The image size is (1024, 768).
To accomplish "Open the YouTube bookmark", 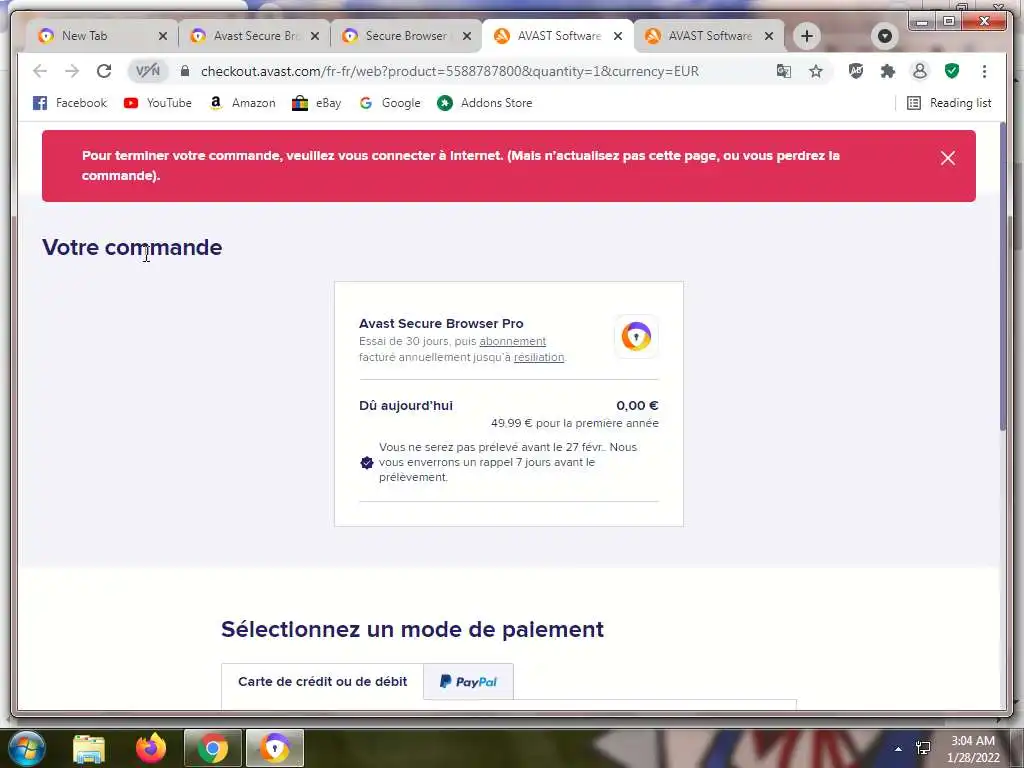I will click(157, 103).
